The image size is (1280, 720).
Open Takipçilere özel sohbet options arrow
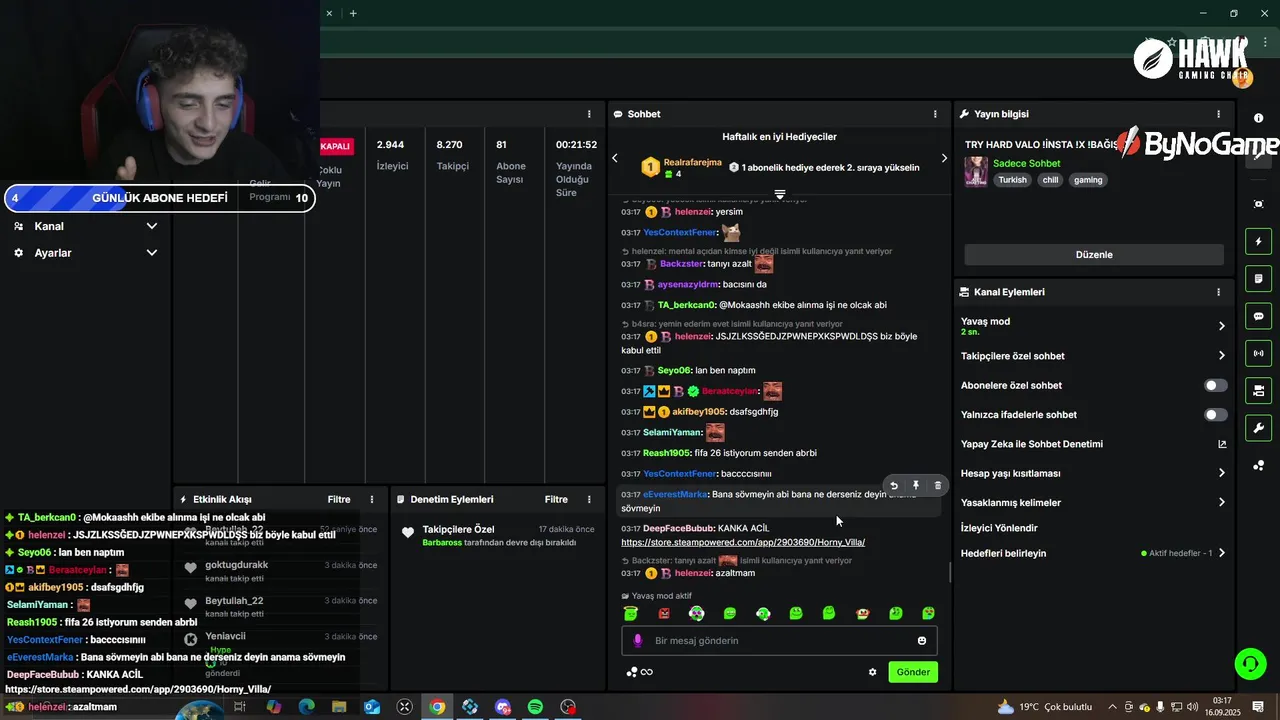pos(1221,356)
